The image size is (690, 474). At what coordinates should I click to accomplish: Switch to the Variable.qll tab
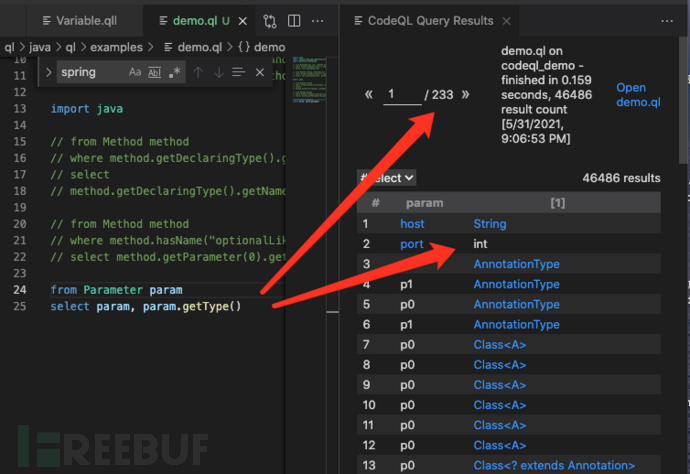click(x=85, y=21)
